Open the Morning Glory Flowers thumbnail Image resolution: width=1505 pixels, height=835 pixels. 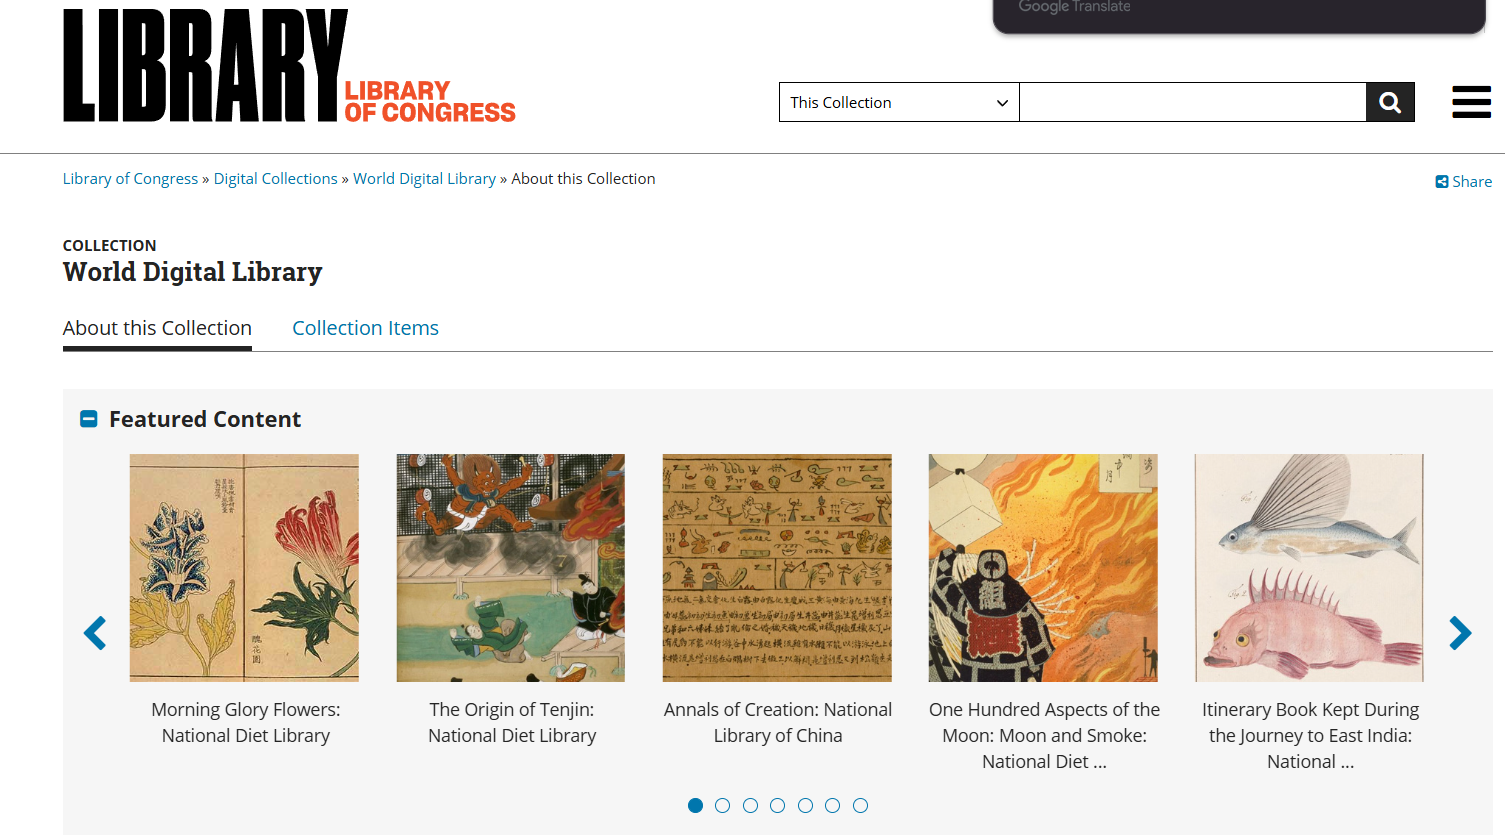pyautogui.click(x=244, y=568)
